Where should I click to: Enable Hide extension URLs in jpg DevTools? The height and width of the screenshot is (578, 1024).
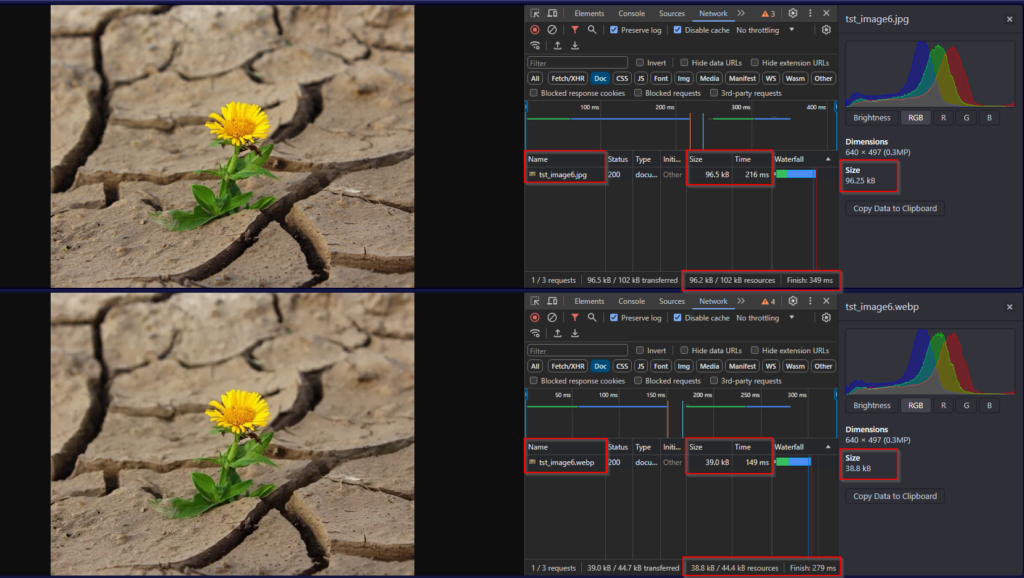755,63
